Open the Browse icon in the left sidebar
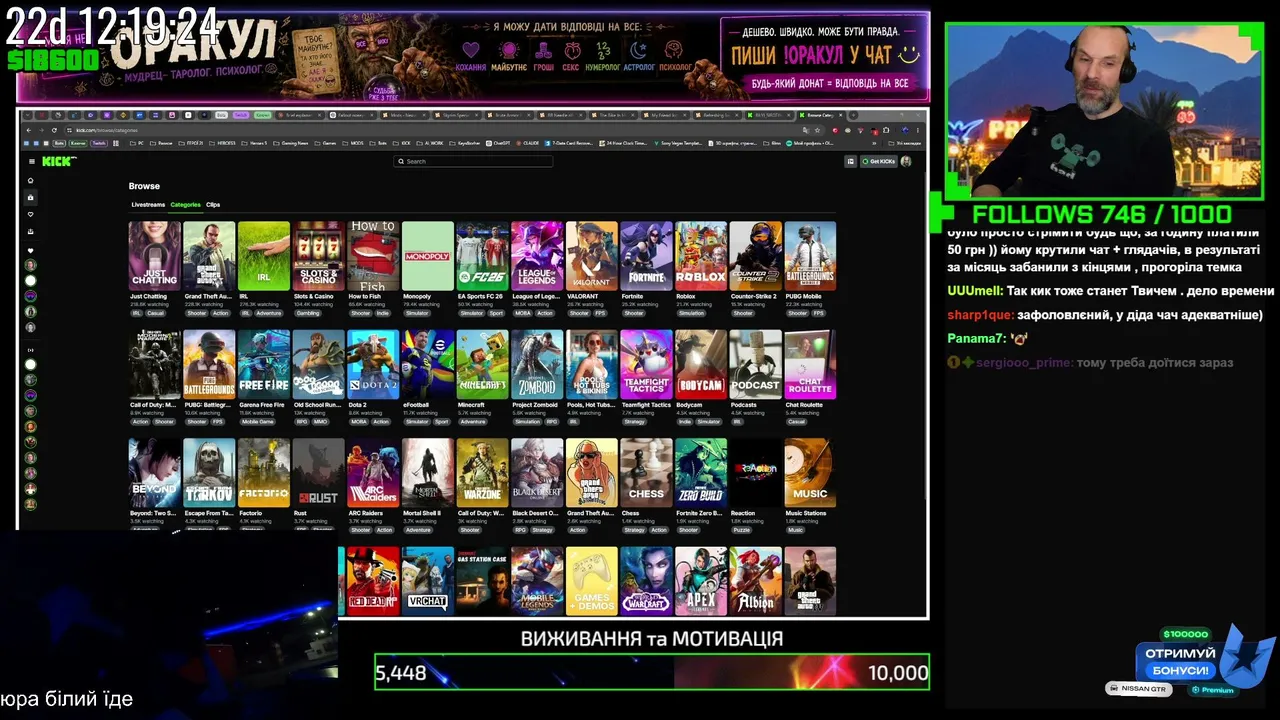Viewport: 1280px width, 720px height. [x=30, y=198]
